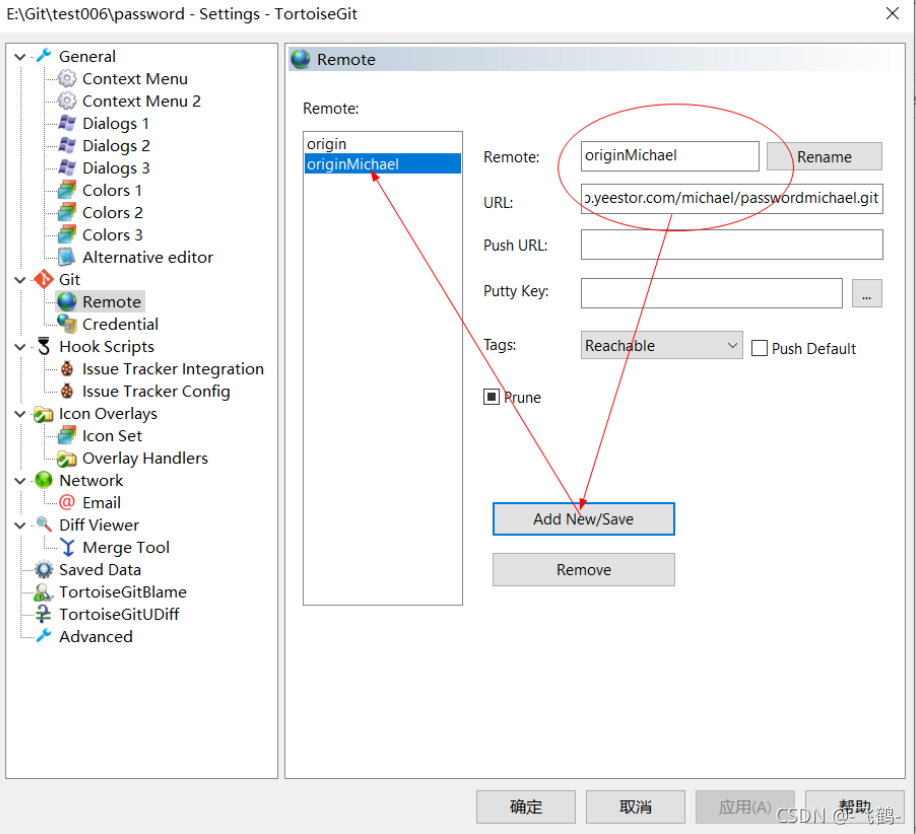The width and height of the screenshot is (916, 834).
Task: Open the Tags Reachable dropdown
Action: tap(661, 345)
